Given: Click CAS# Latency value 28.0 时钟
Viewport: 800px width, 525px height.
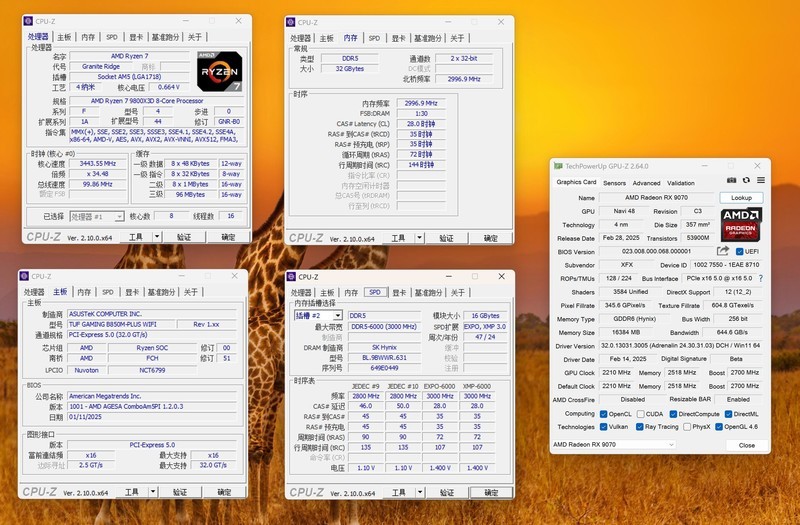Looking at the screenshot, I should point(421,123).
